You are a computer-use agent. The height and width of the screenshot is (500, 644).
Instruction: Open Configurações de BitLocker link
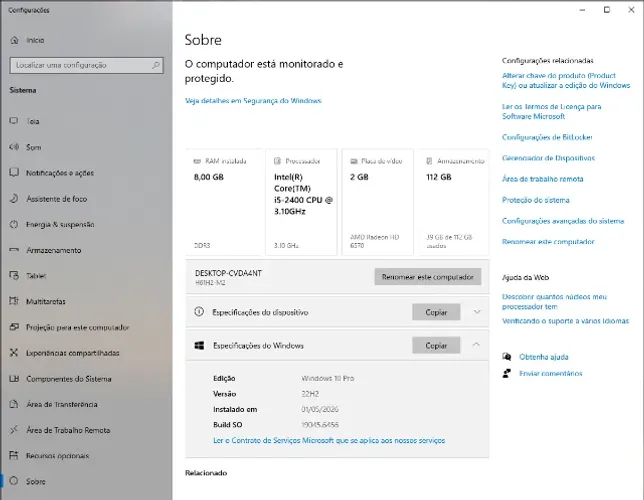pos(547,137)
